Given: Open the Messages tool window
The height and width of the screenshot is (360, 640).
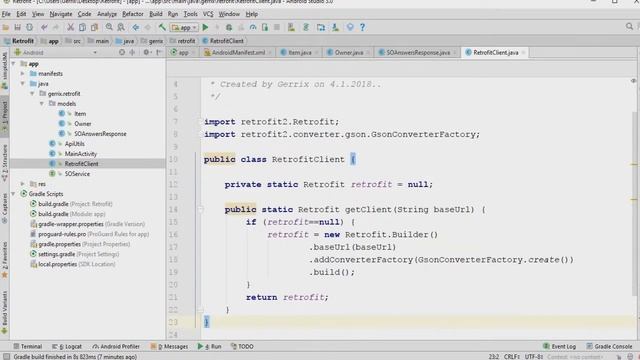Looking at the screenshot, I should pos(169,346).
